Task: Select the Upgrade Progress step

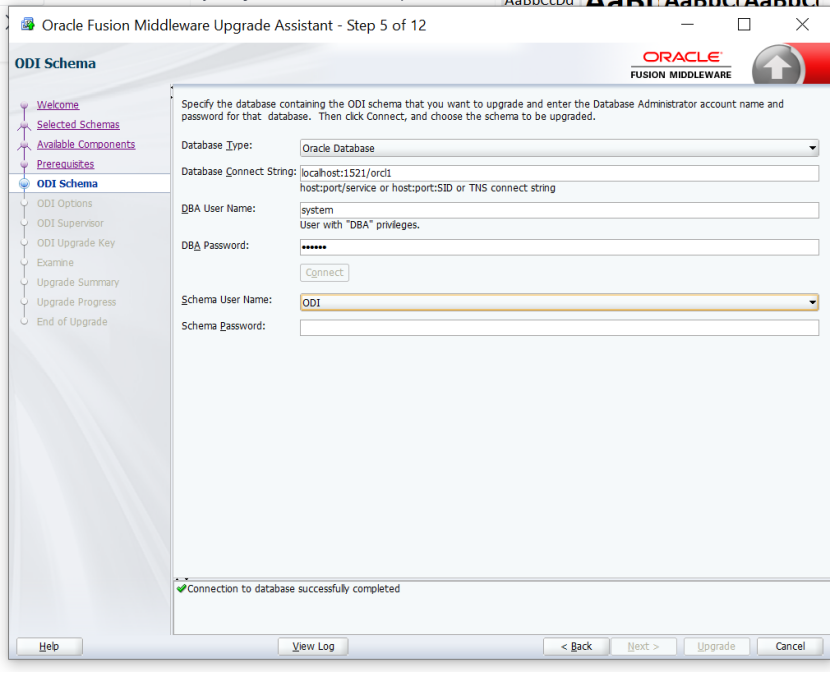Action: (76, 302)
